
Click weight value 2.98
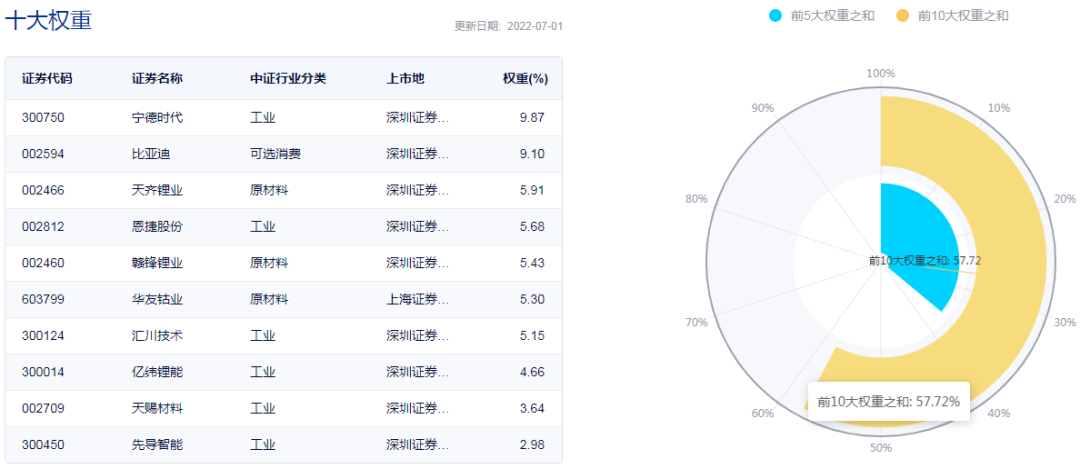point(532,445)
